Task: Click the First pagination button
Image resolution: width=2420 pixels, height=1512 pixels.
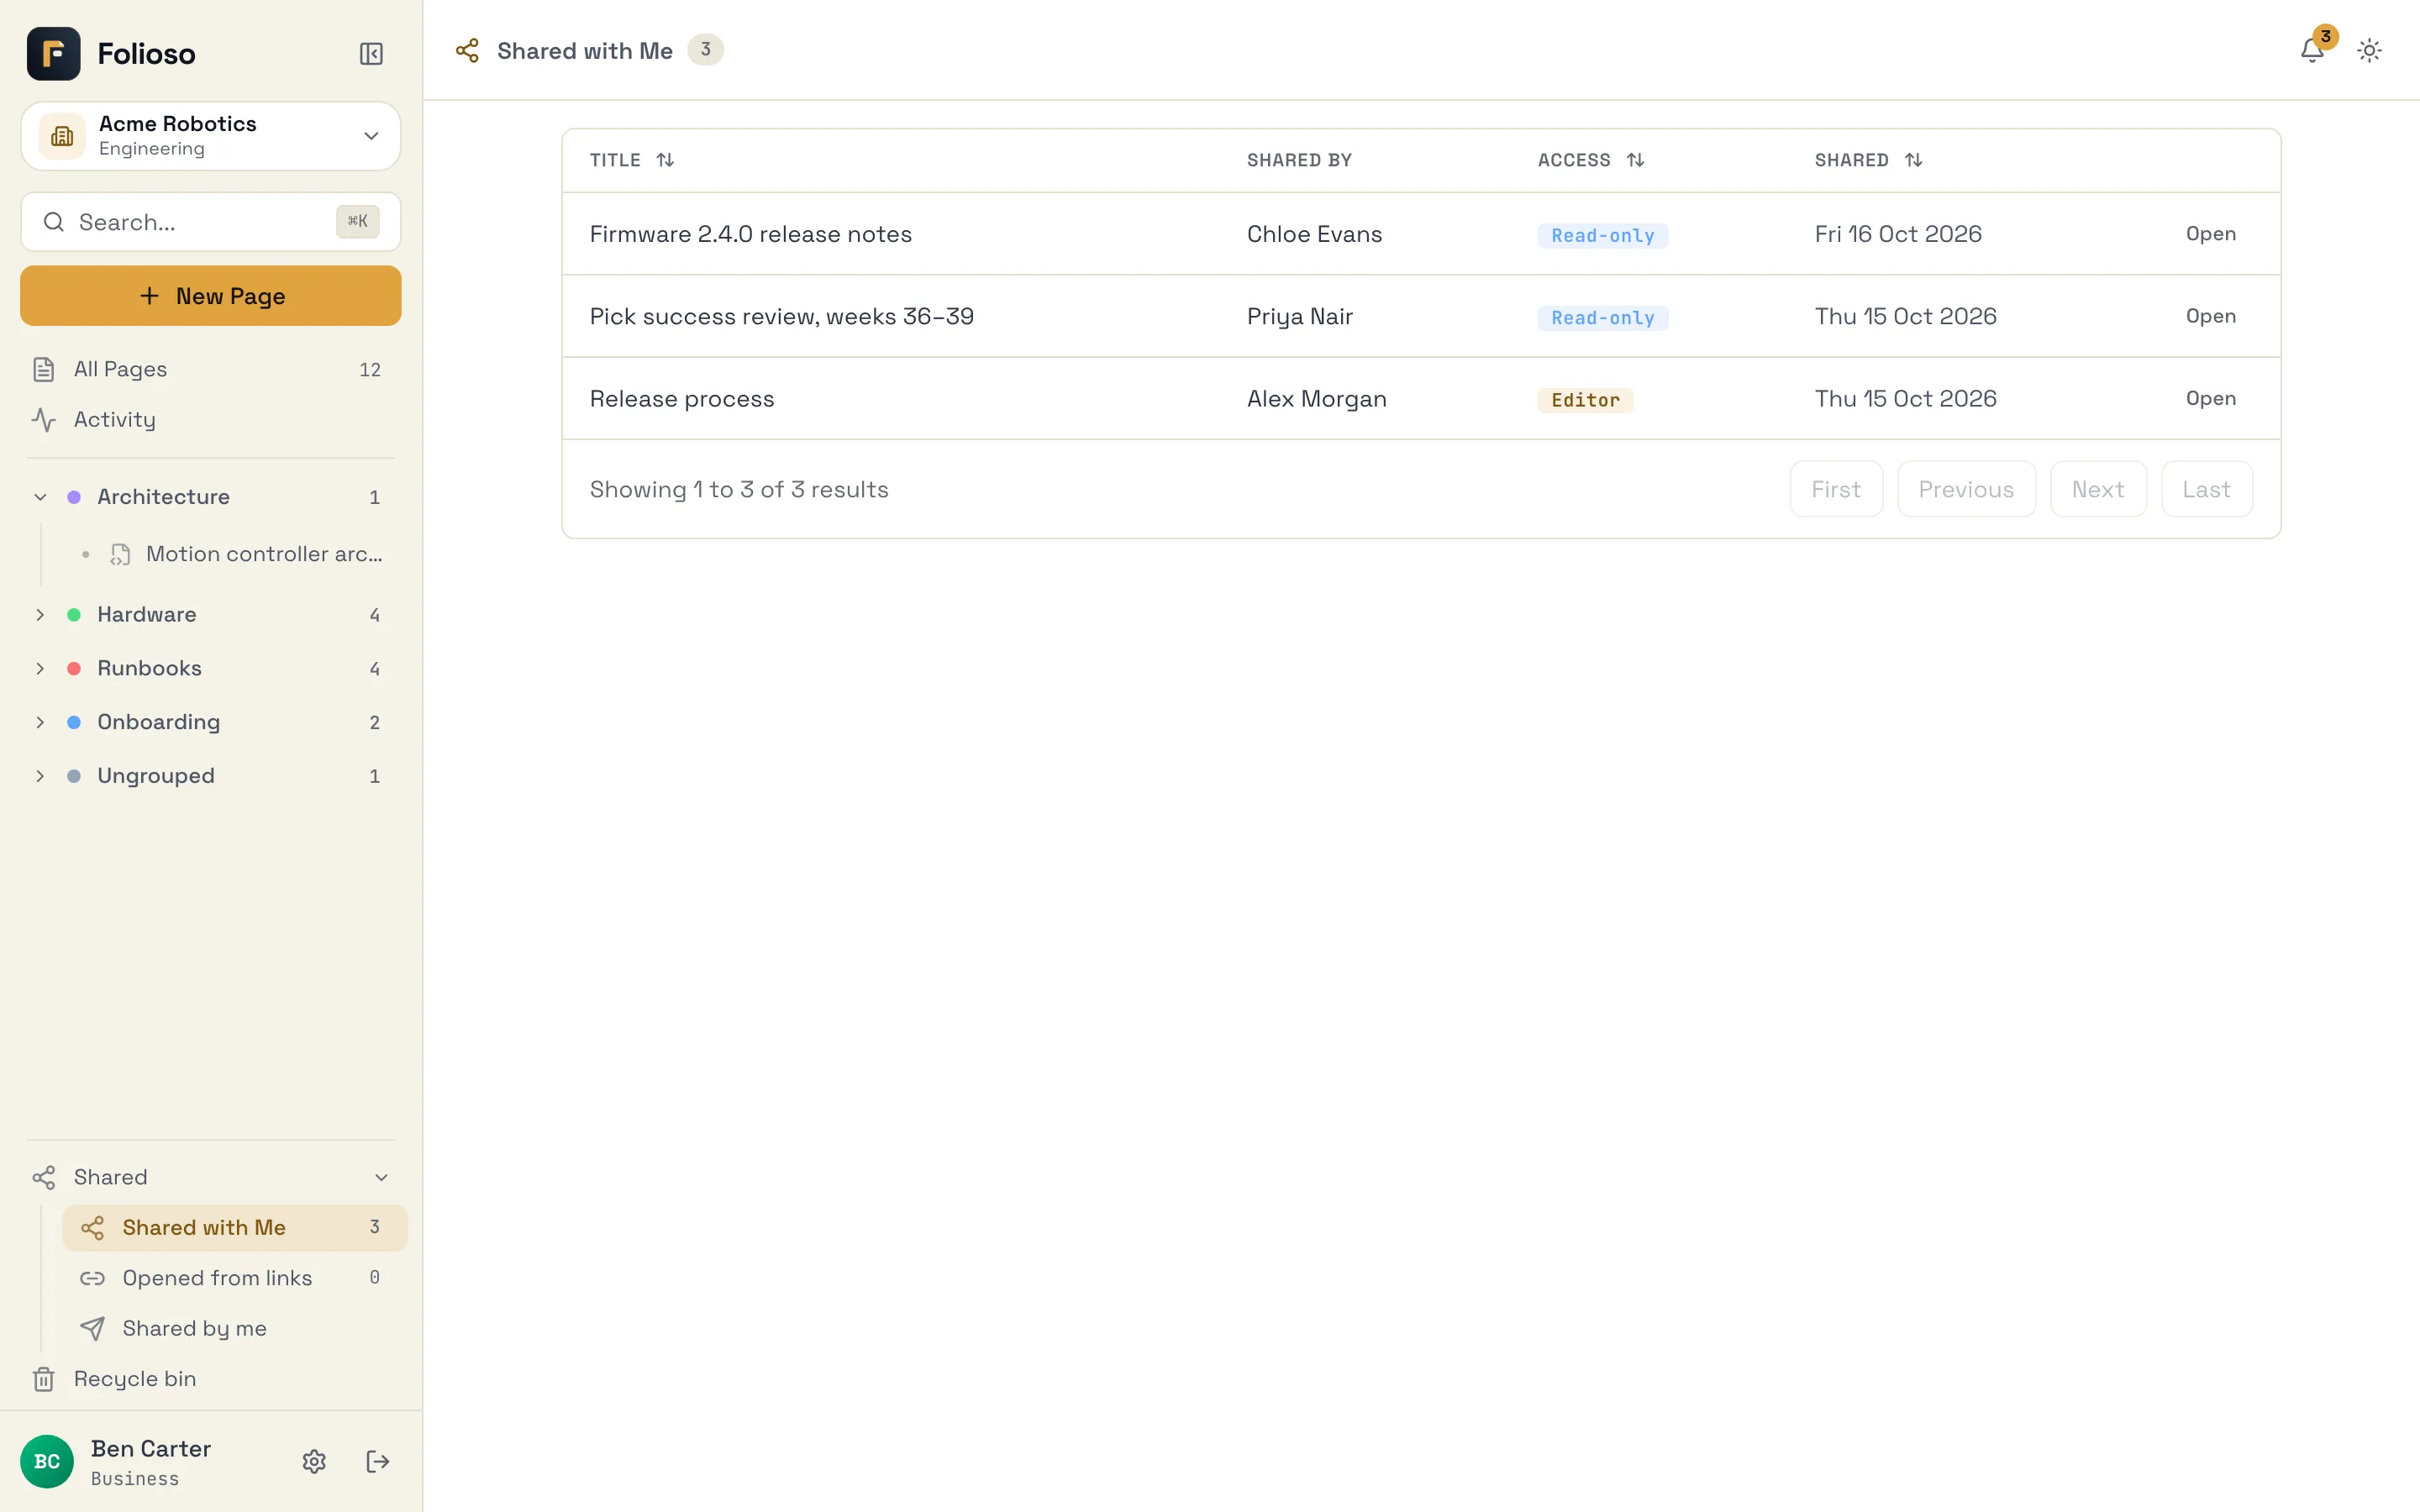Action: tap(1836, 489)
